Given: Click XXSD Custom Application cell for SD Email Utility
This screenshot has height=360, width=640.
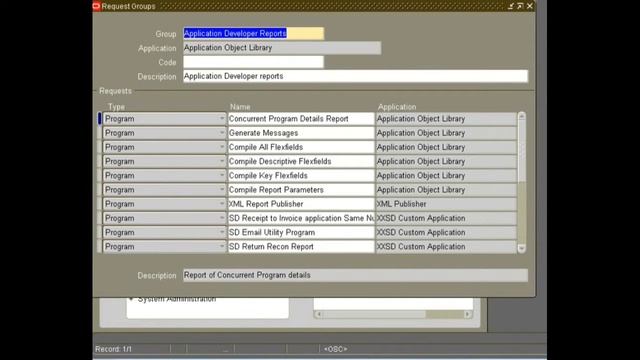Looking at the screenshot, I should (446, 232).
